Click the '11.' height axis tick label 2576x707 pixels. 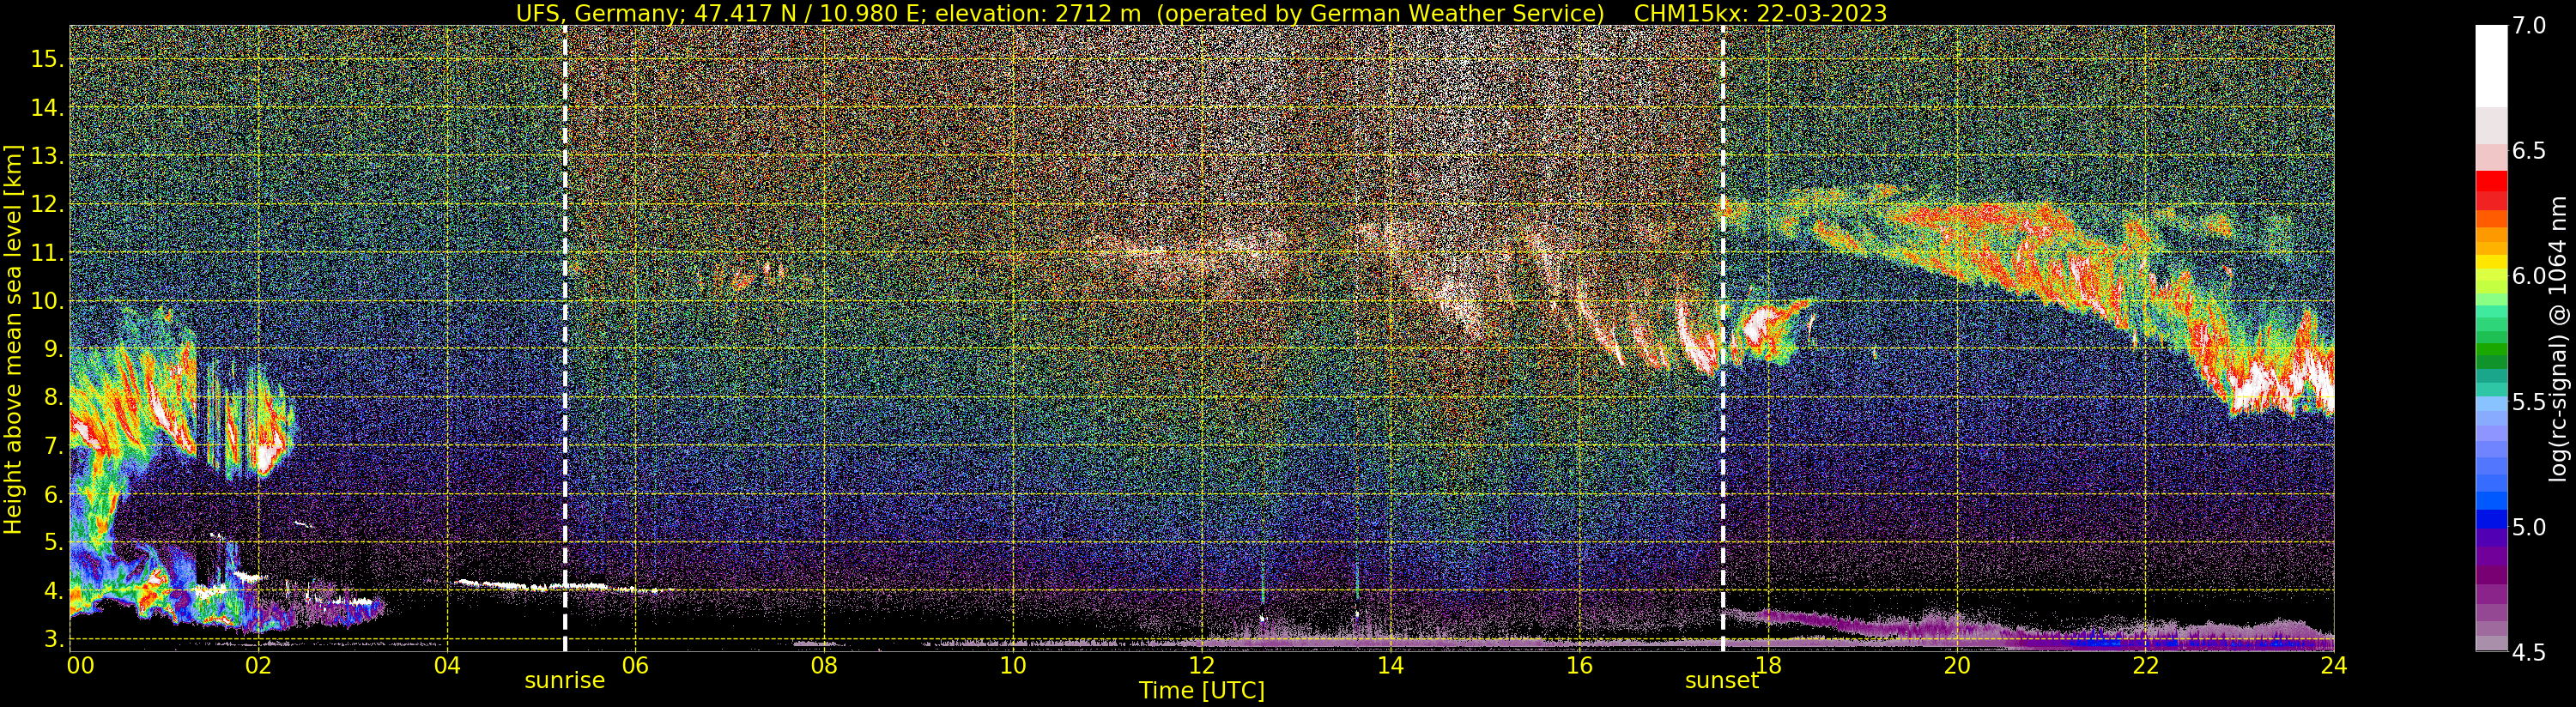tap(46, 253)
